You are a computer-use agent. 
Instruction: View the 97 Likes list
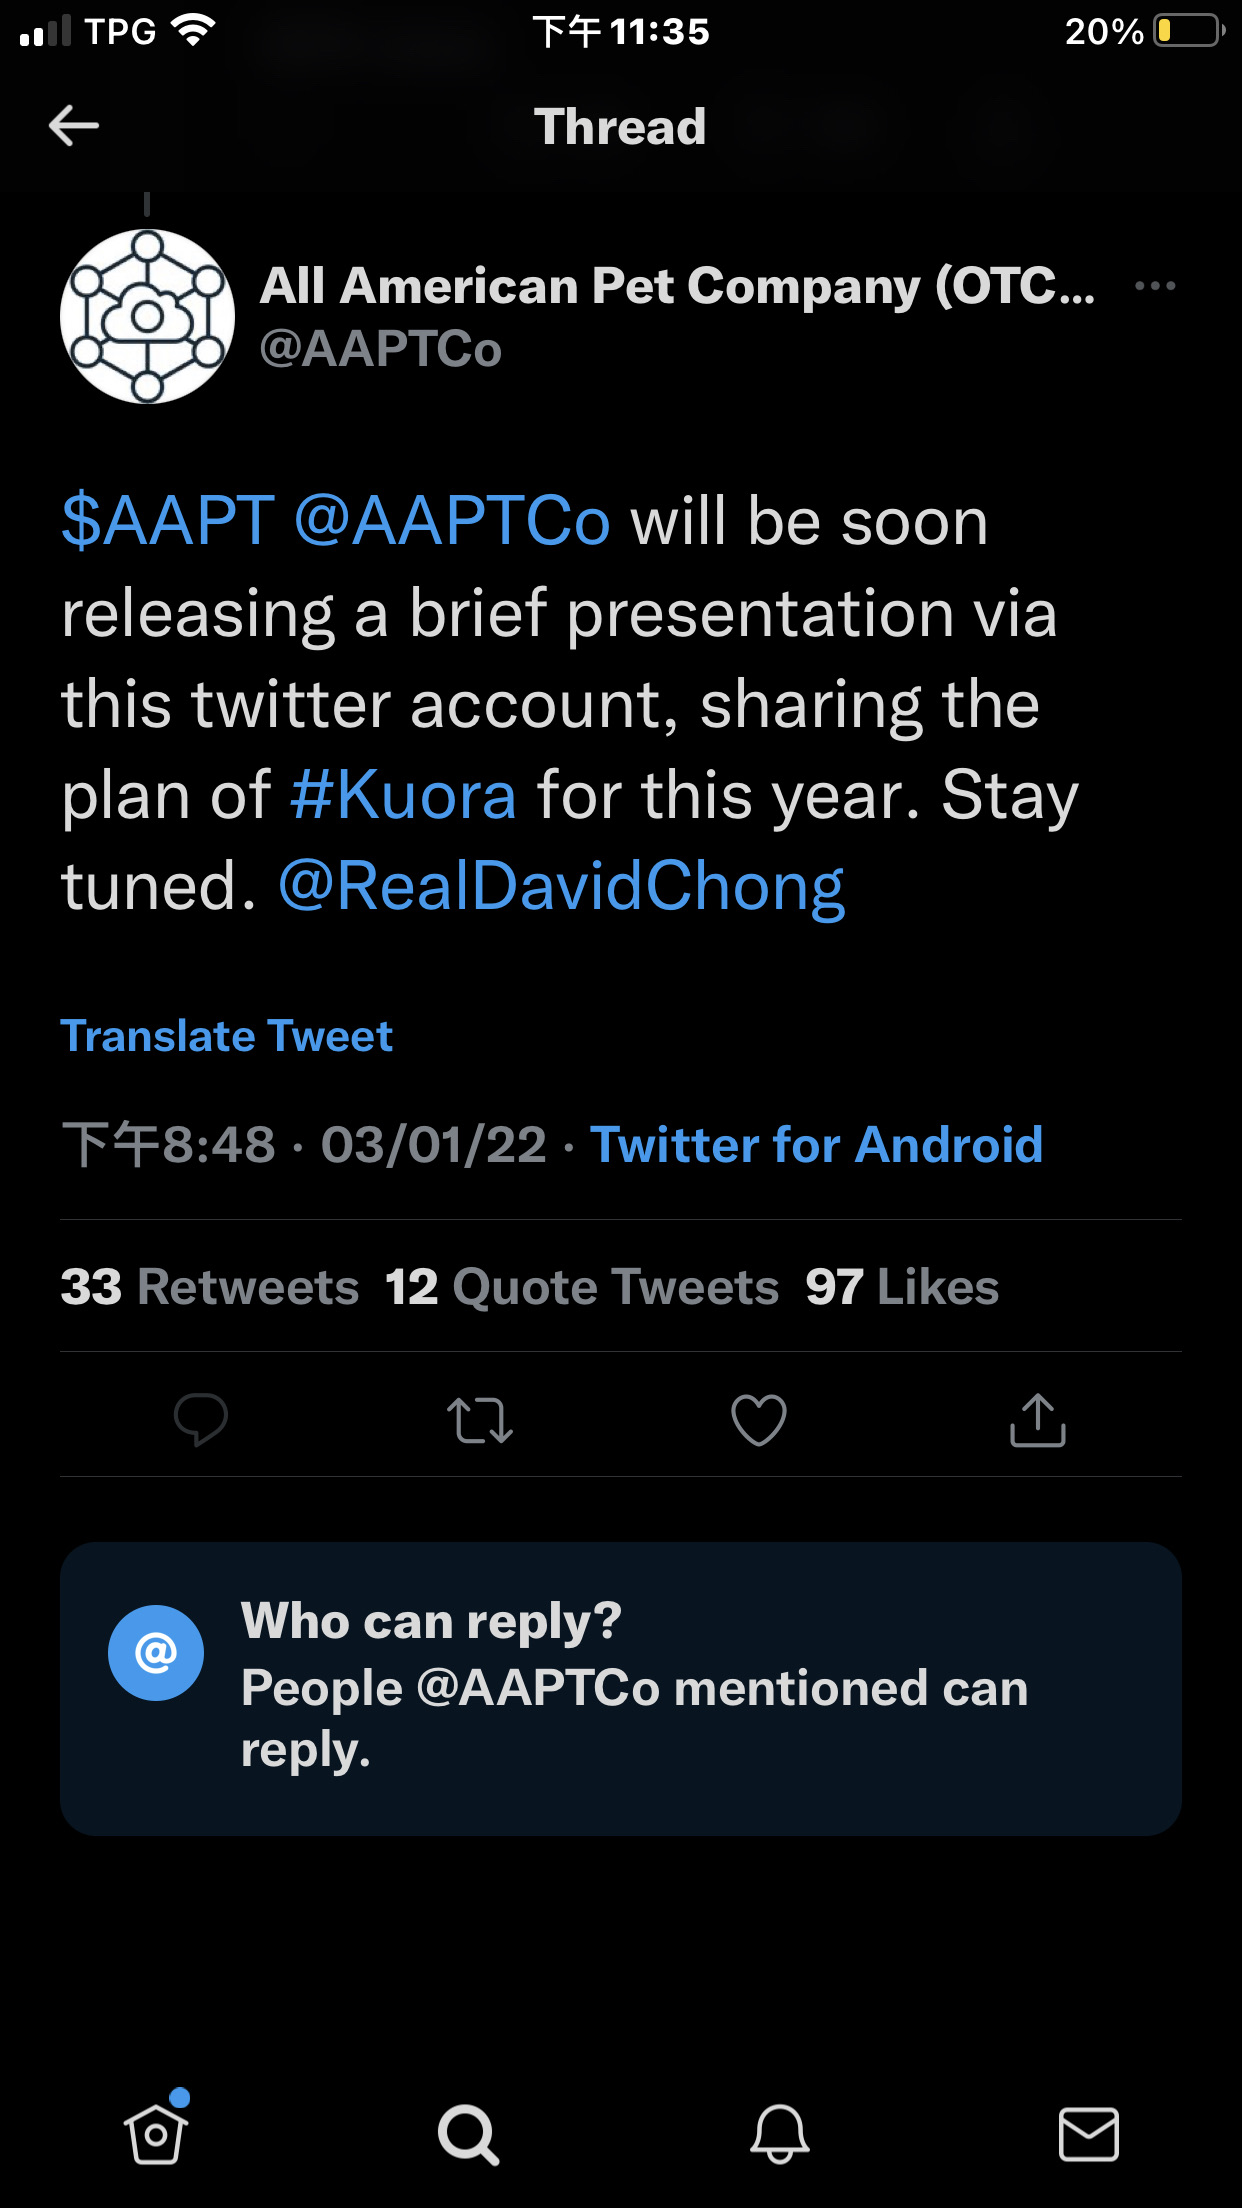(x=902, y=1286)
